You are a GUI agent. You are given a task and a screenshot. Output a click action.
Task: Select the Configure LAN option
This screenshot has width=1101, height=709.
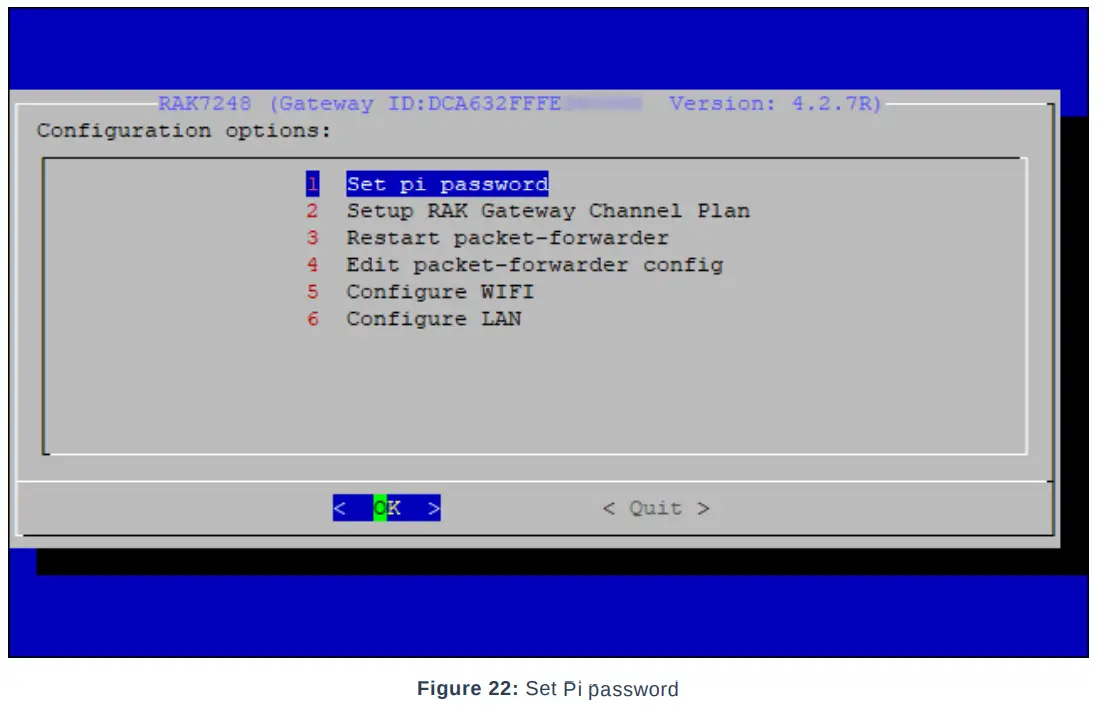(x=432, y=319)
